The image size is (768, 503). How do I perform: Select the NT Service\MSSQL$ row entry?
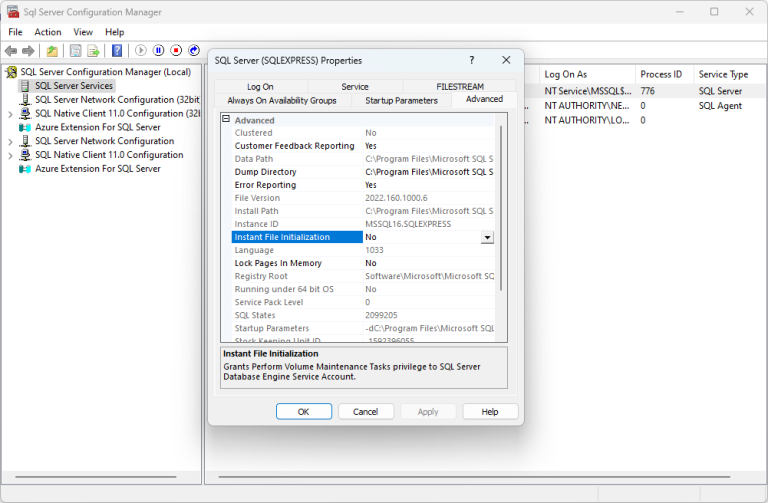click(x=588, y=91)
